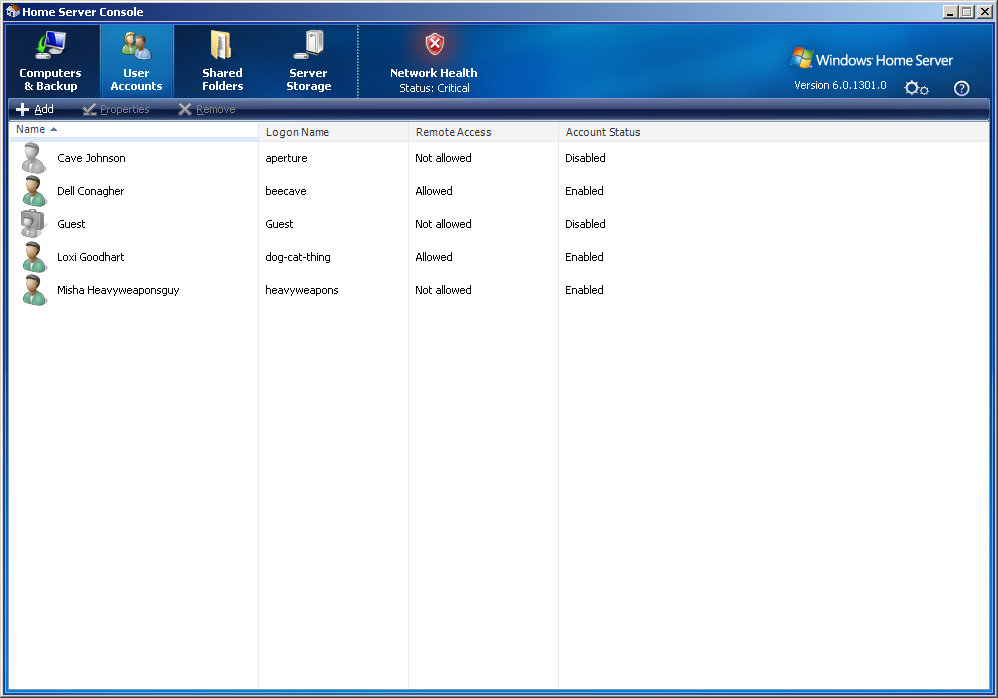Click the Add user button

35,109
